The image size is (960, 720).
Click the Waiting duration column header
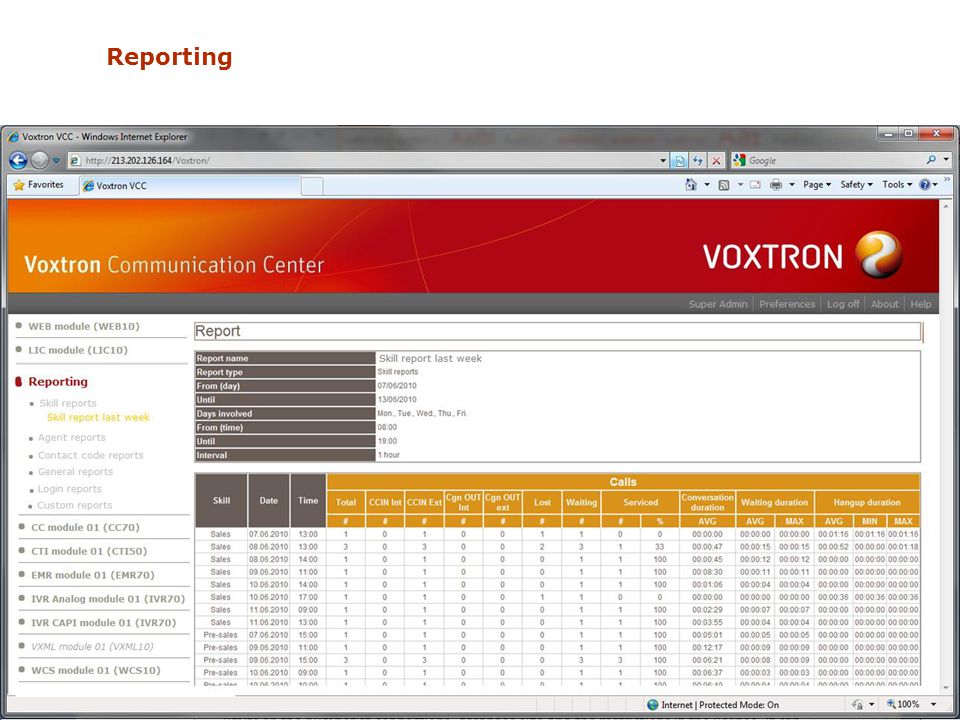pos(774,502)
